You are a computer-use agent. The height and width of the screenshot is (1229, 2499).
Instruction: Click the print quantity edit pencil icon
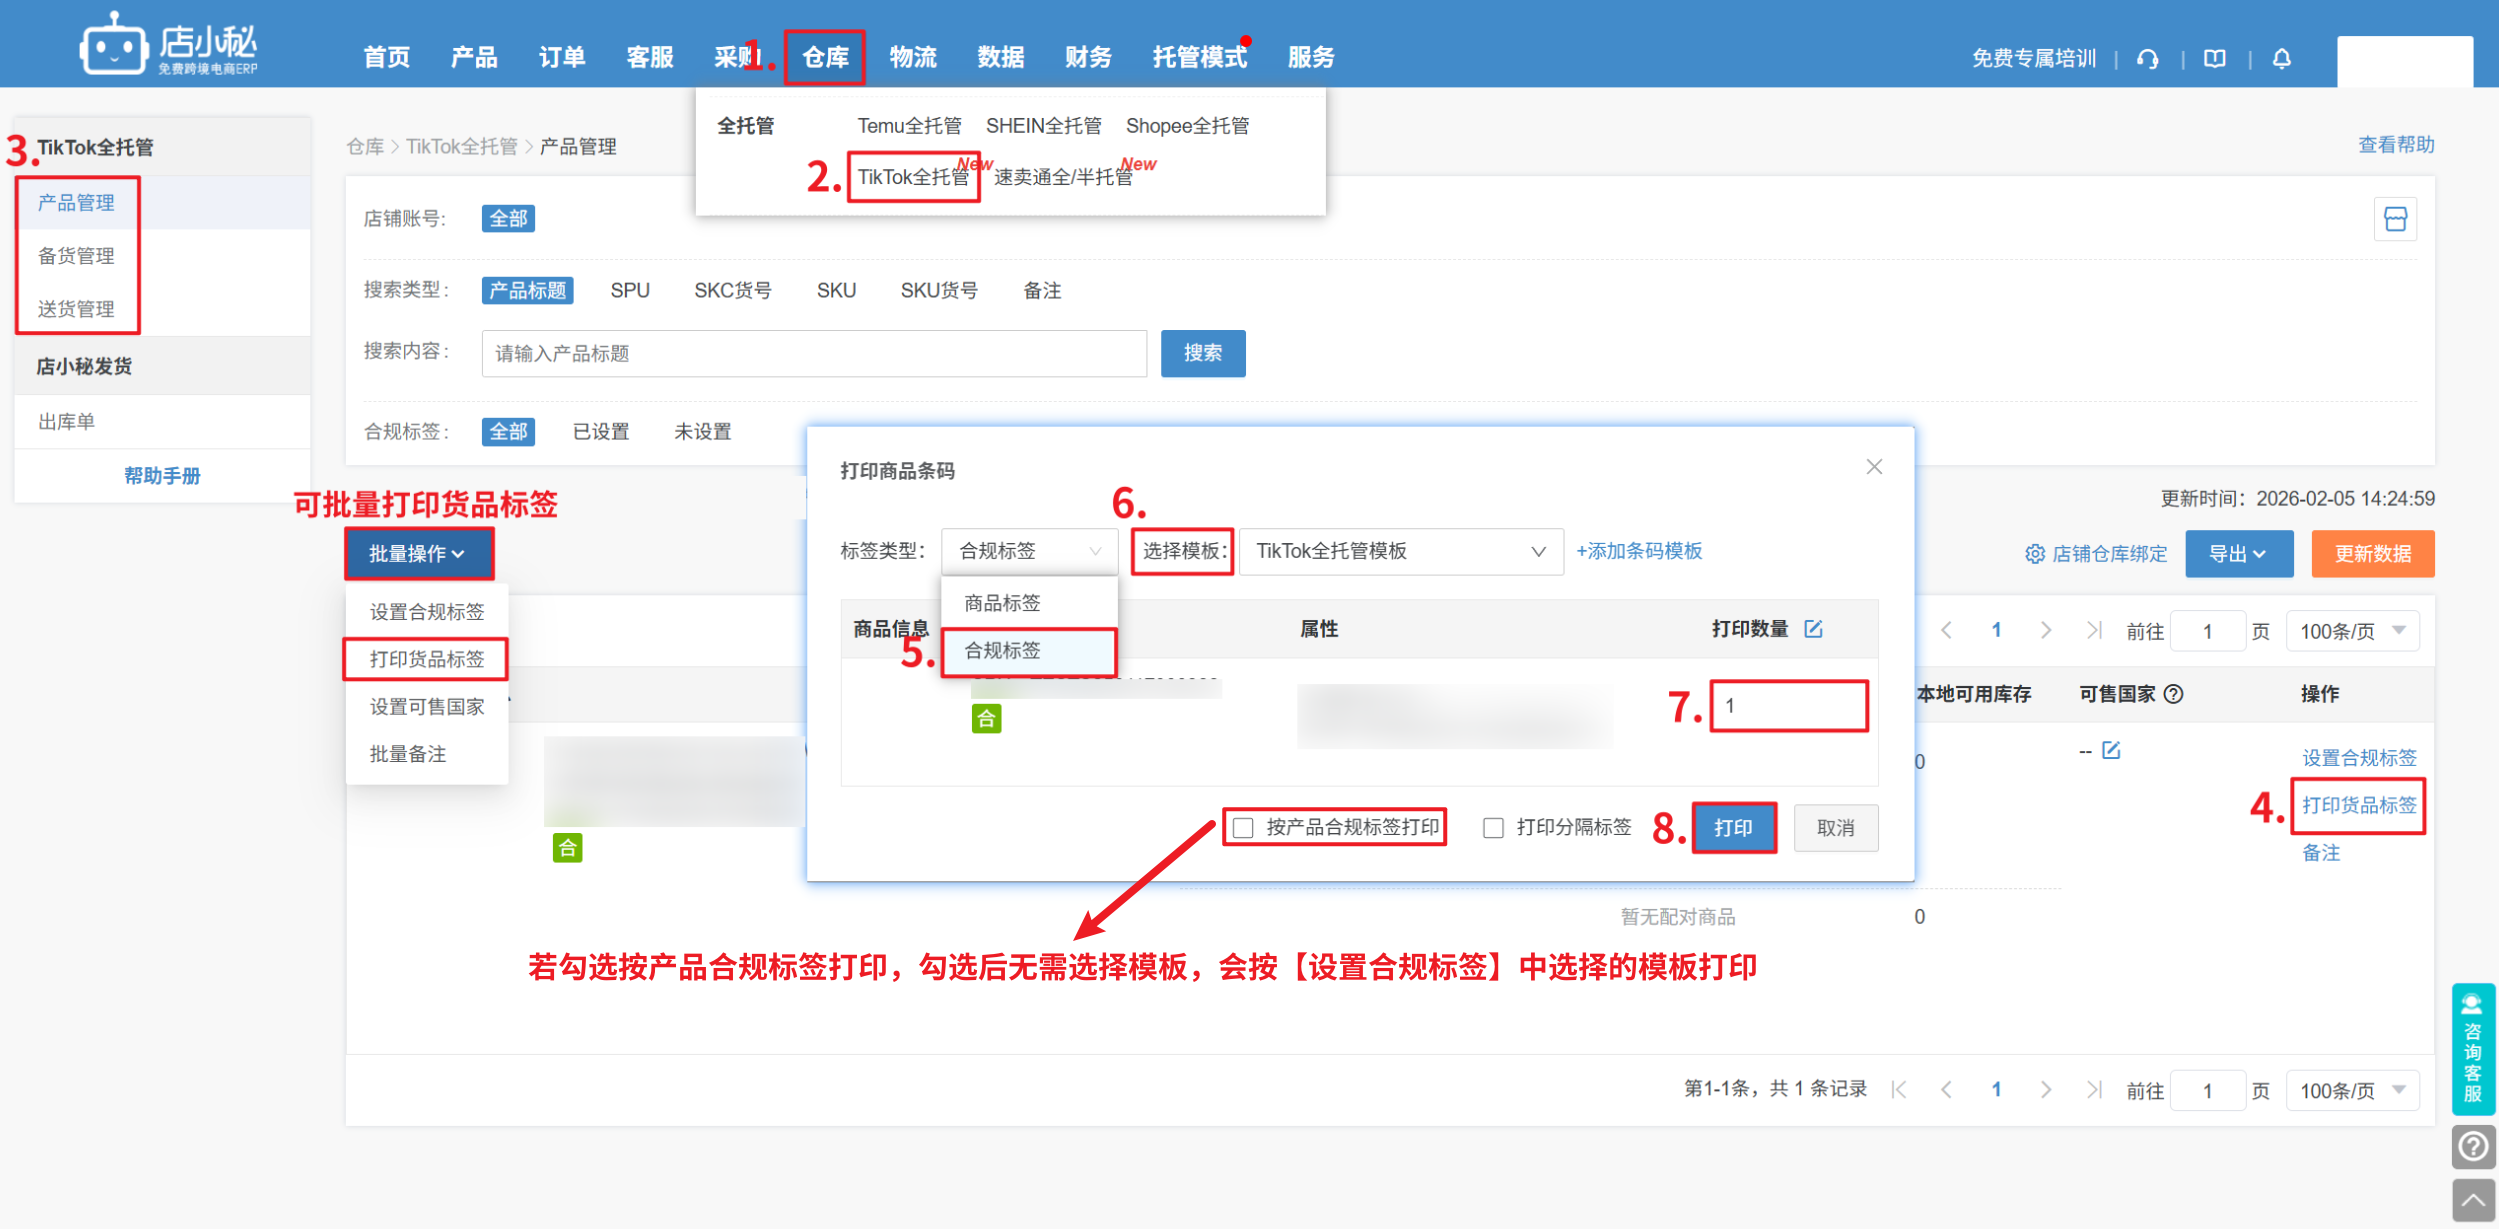(1813, 629)
